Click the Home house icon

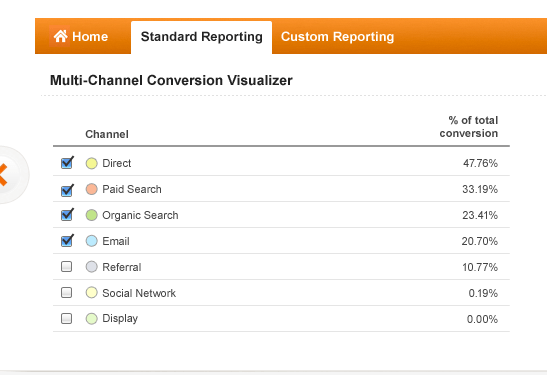point(60,36)
